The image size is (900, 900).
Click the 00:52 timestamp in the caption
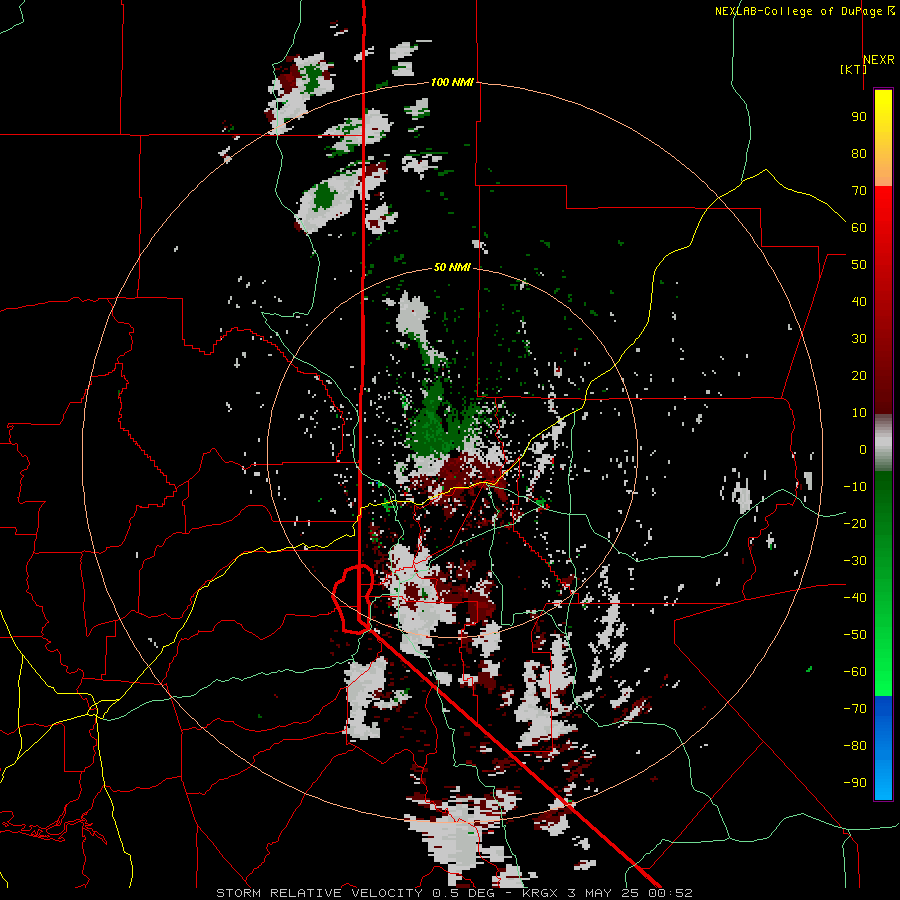[670, 893]
